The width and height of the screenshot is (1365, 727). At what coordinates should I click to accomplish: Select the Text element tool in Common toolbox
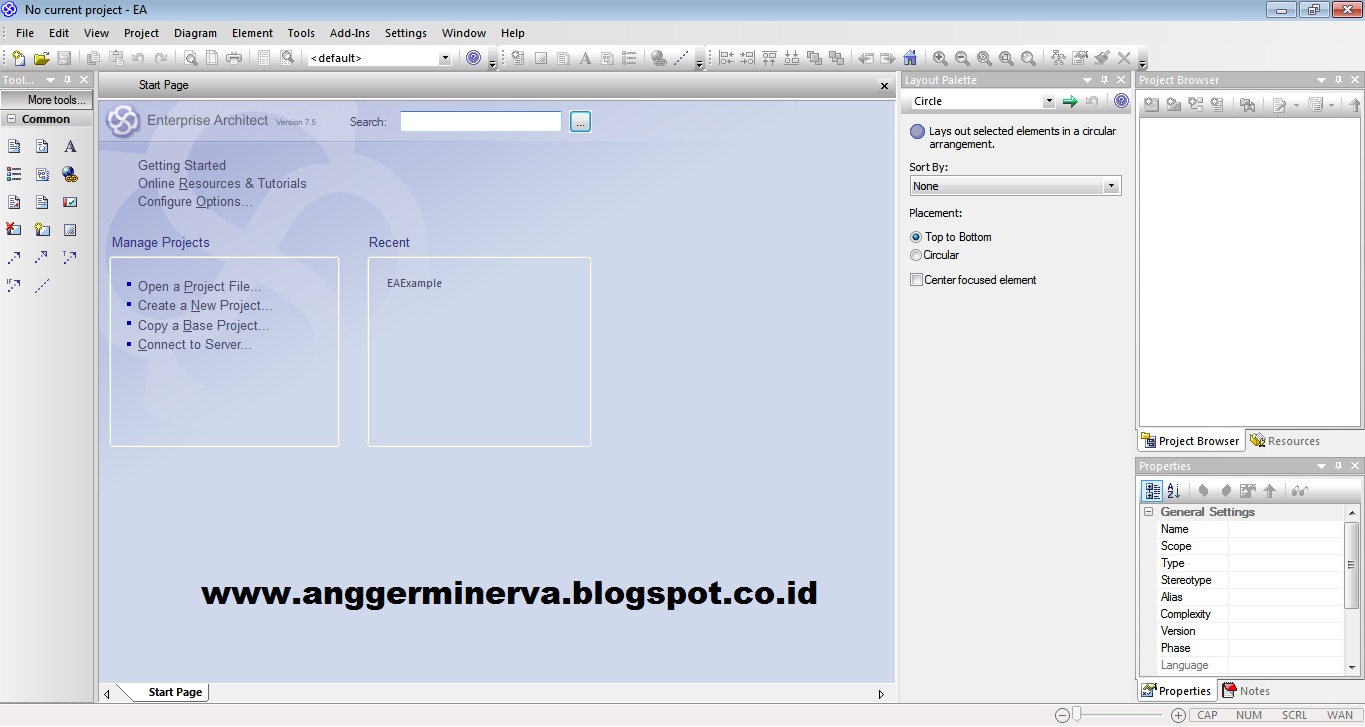tap(70, 146)
